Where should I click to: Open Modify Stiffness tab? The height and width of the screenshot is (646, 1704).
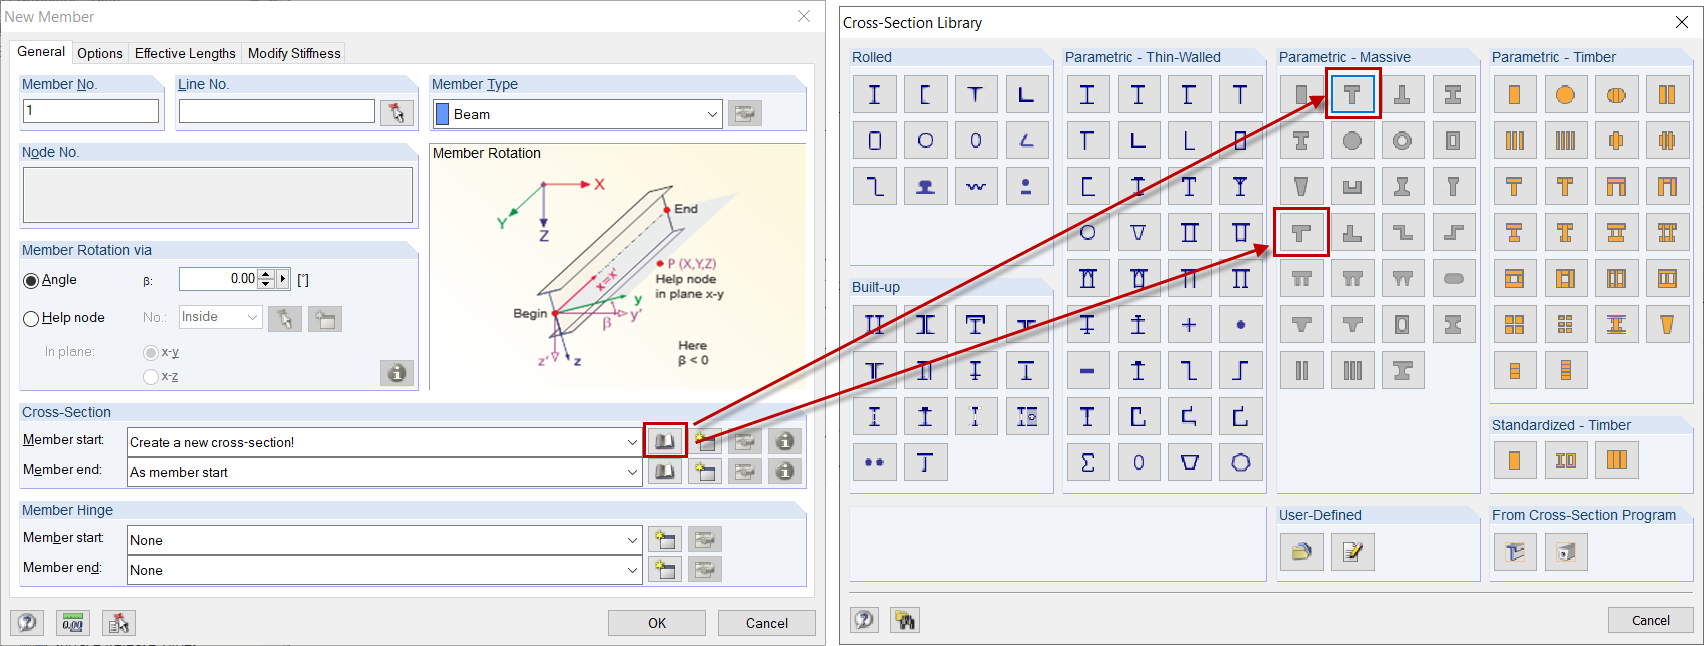(294, 53)
